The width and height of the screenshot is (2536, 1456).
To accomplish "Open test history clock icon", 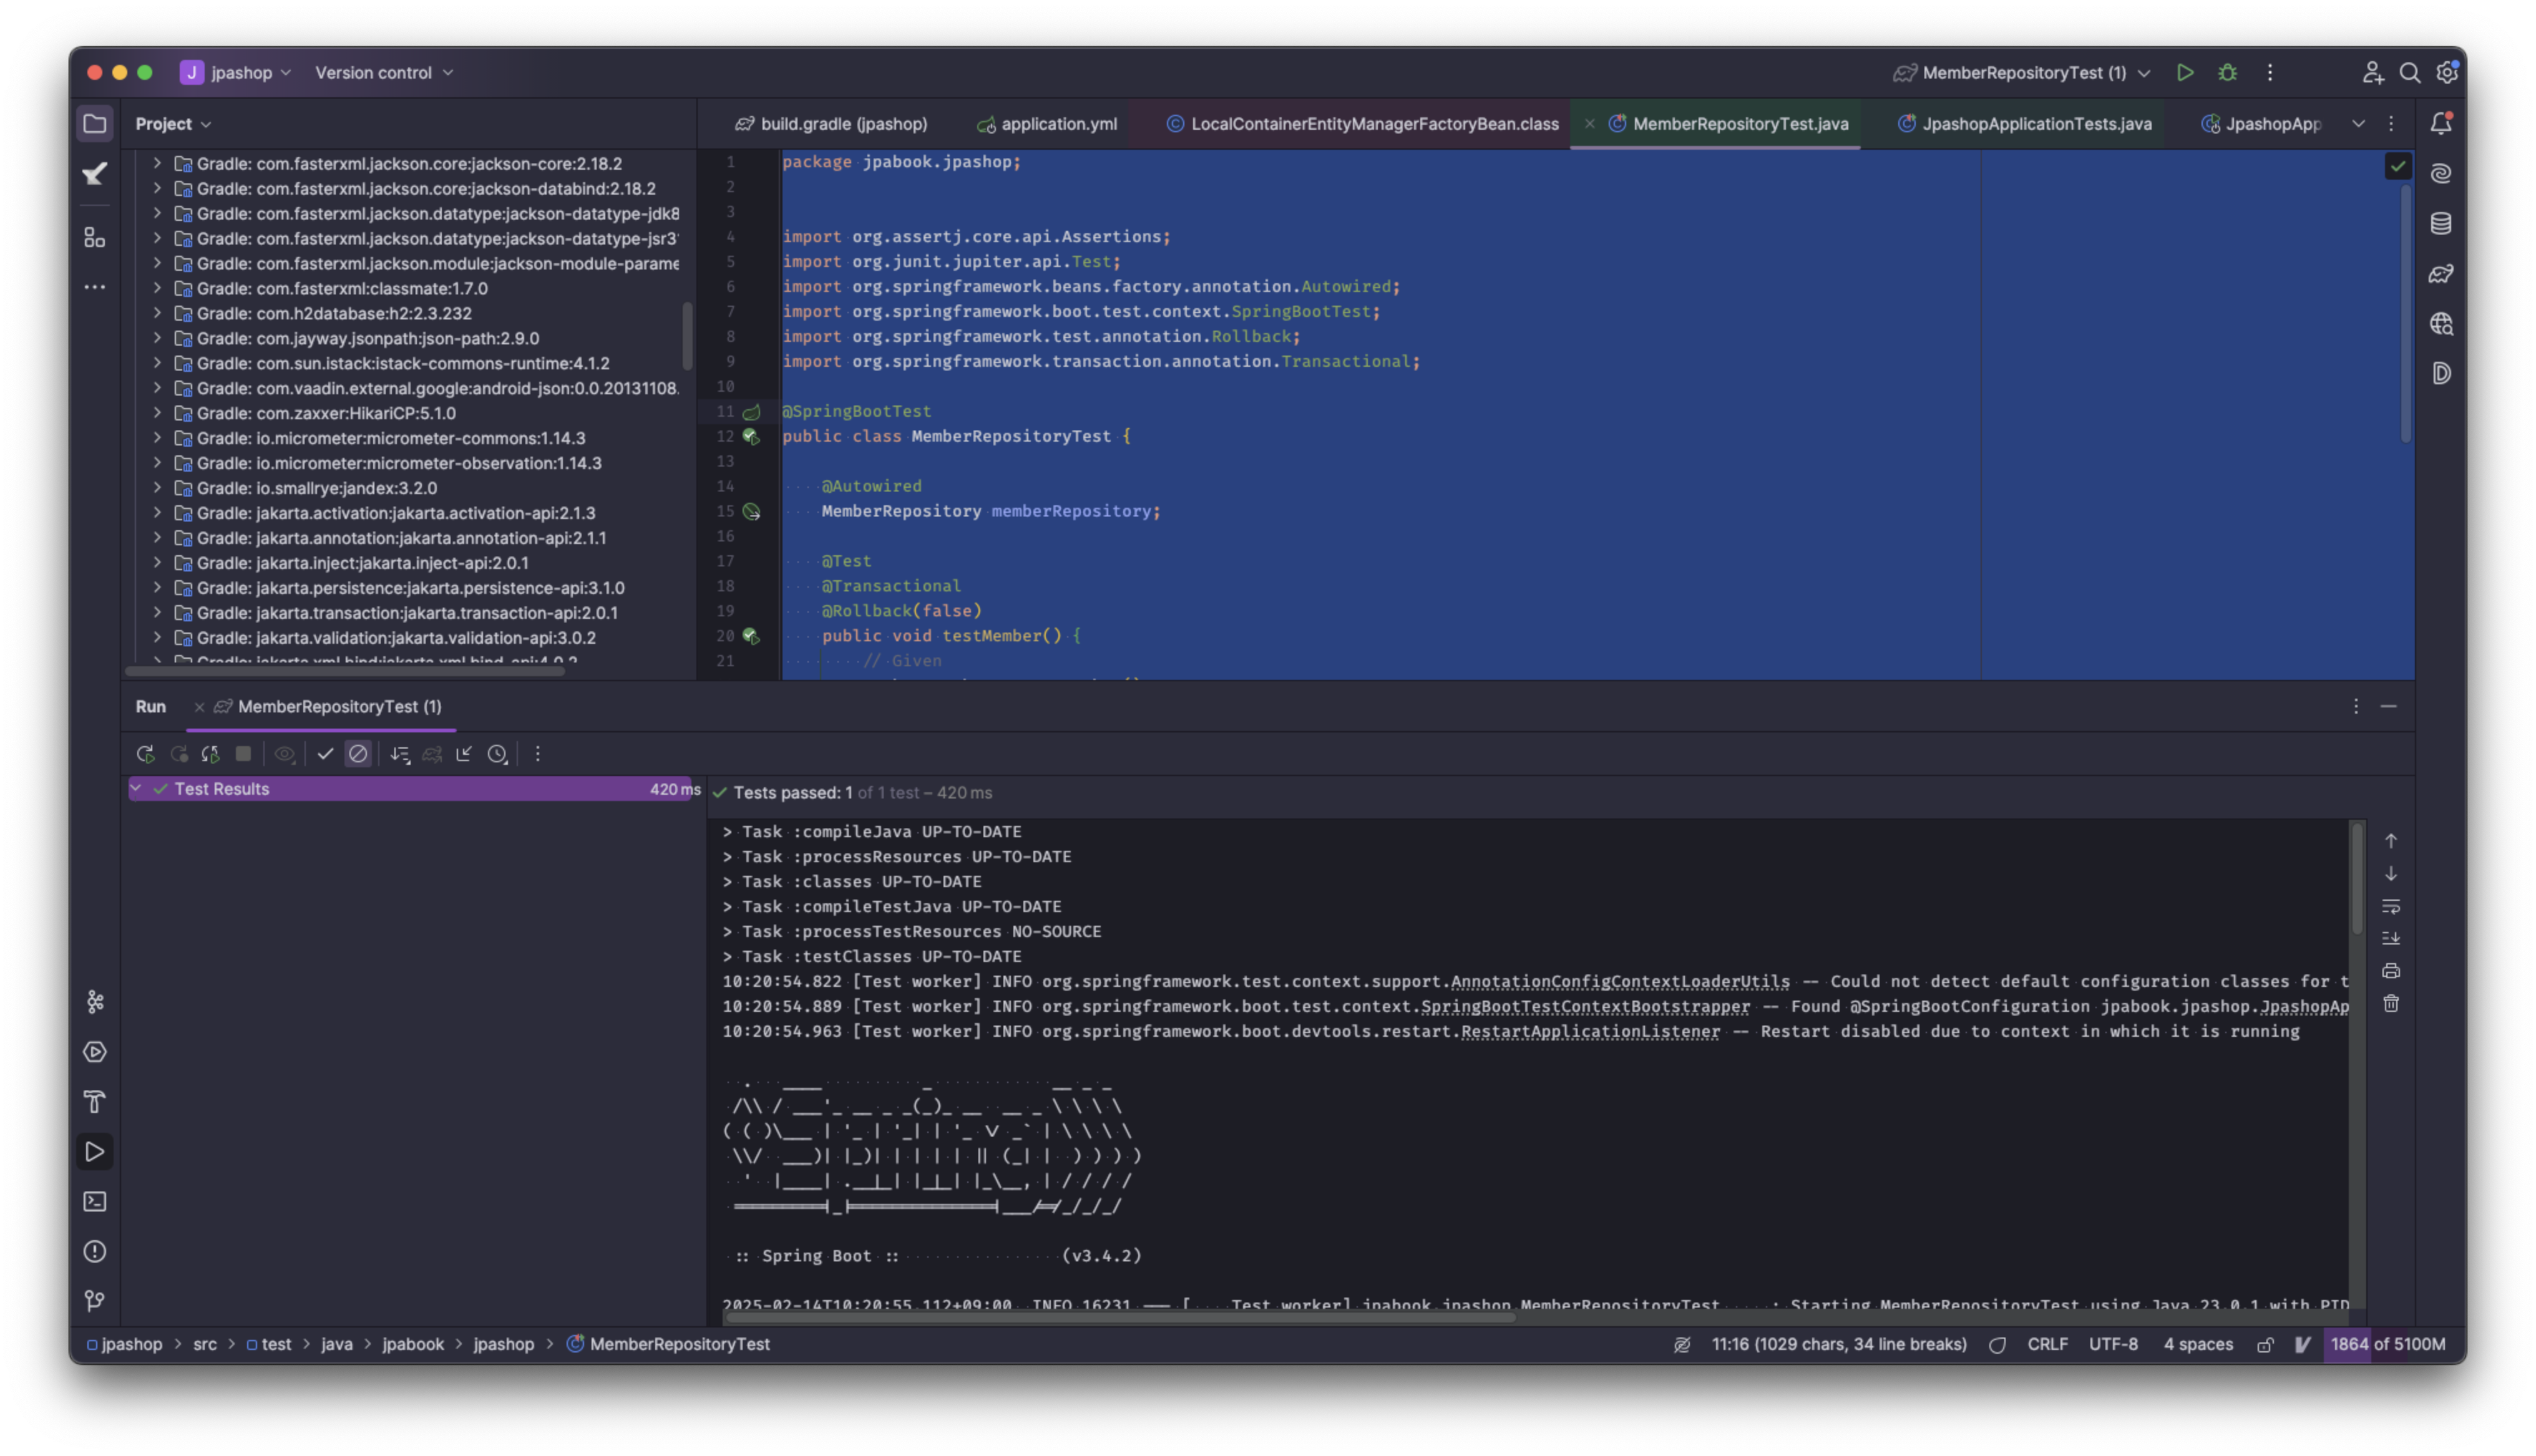I will pos(498,754).
